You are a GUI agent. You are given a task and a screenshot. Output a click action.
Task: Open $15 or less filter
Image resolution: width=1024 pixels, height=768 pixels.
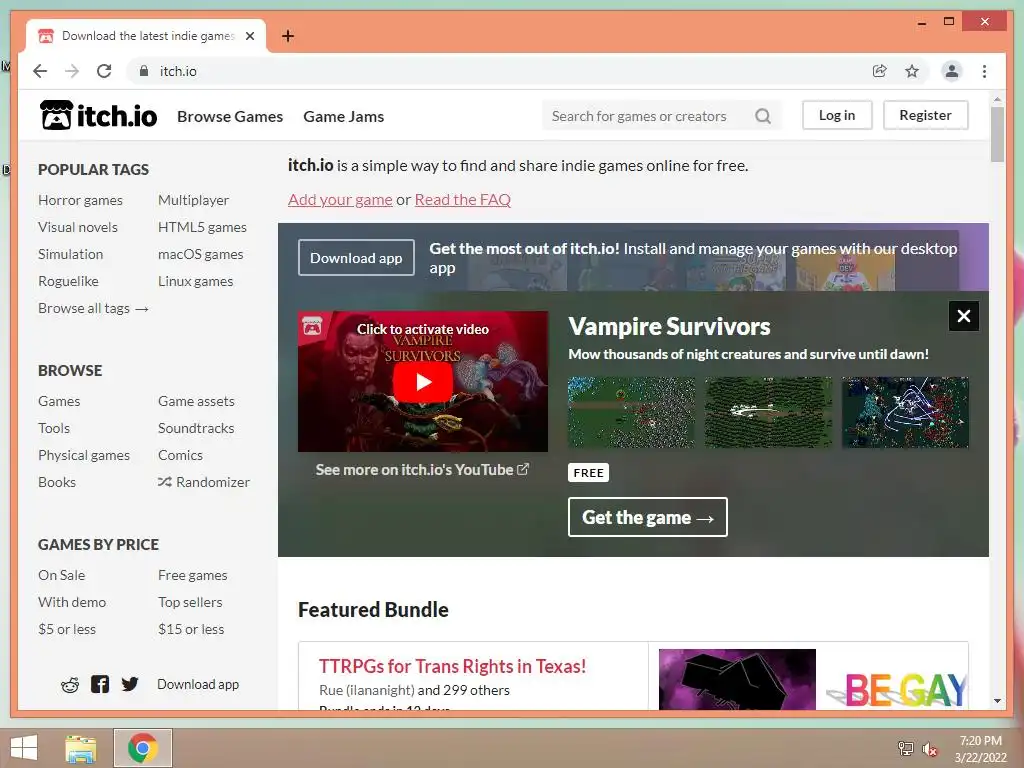pos(191,630)
